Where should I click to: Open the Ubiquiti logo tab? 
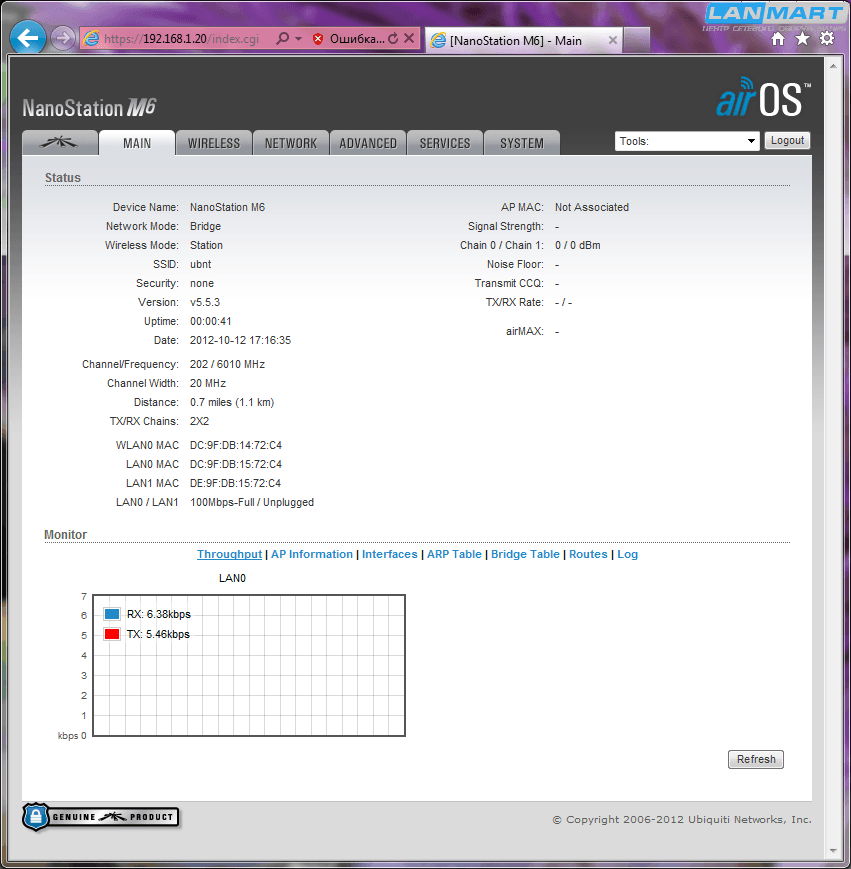click(60, 143)
